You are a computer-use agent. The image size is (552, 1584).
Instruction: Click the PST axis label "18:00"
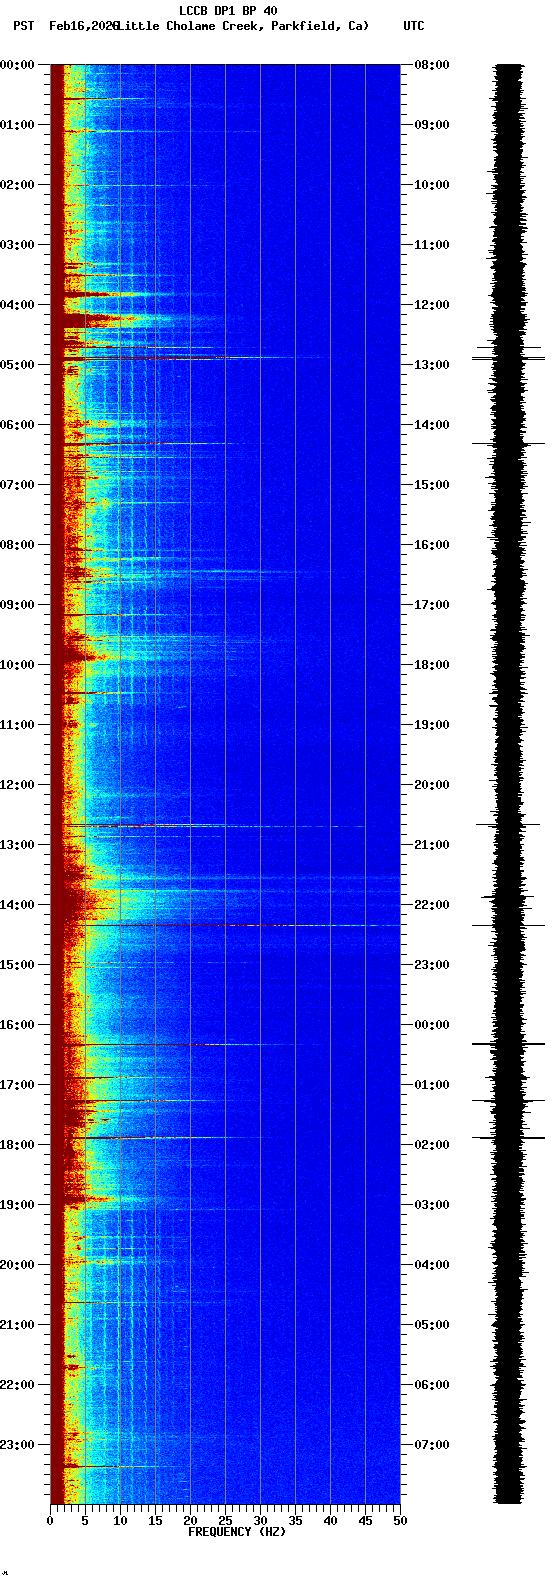pos(17,1145)
